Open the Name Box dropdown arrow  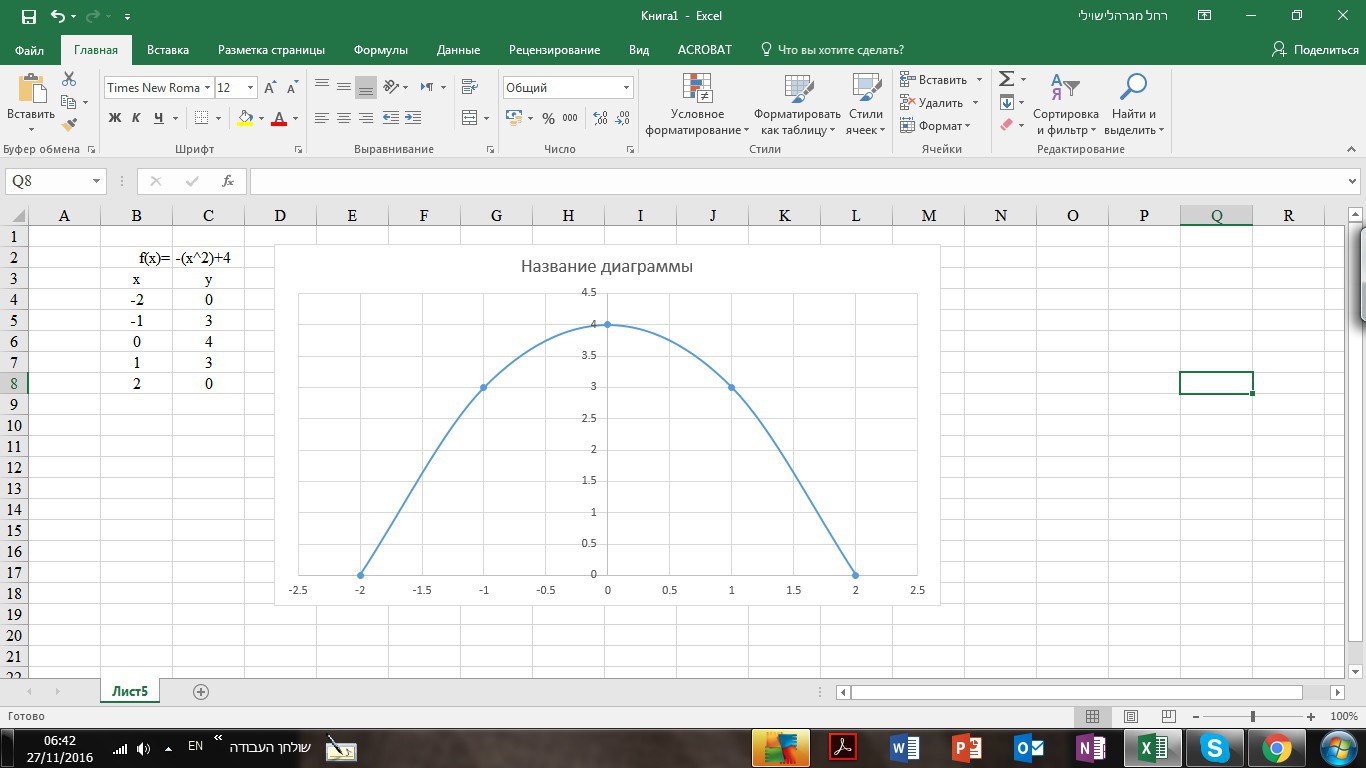point(97,181)
